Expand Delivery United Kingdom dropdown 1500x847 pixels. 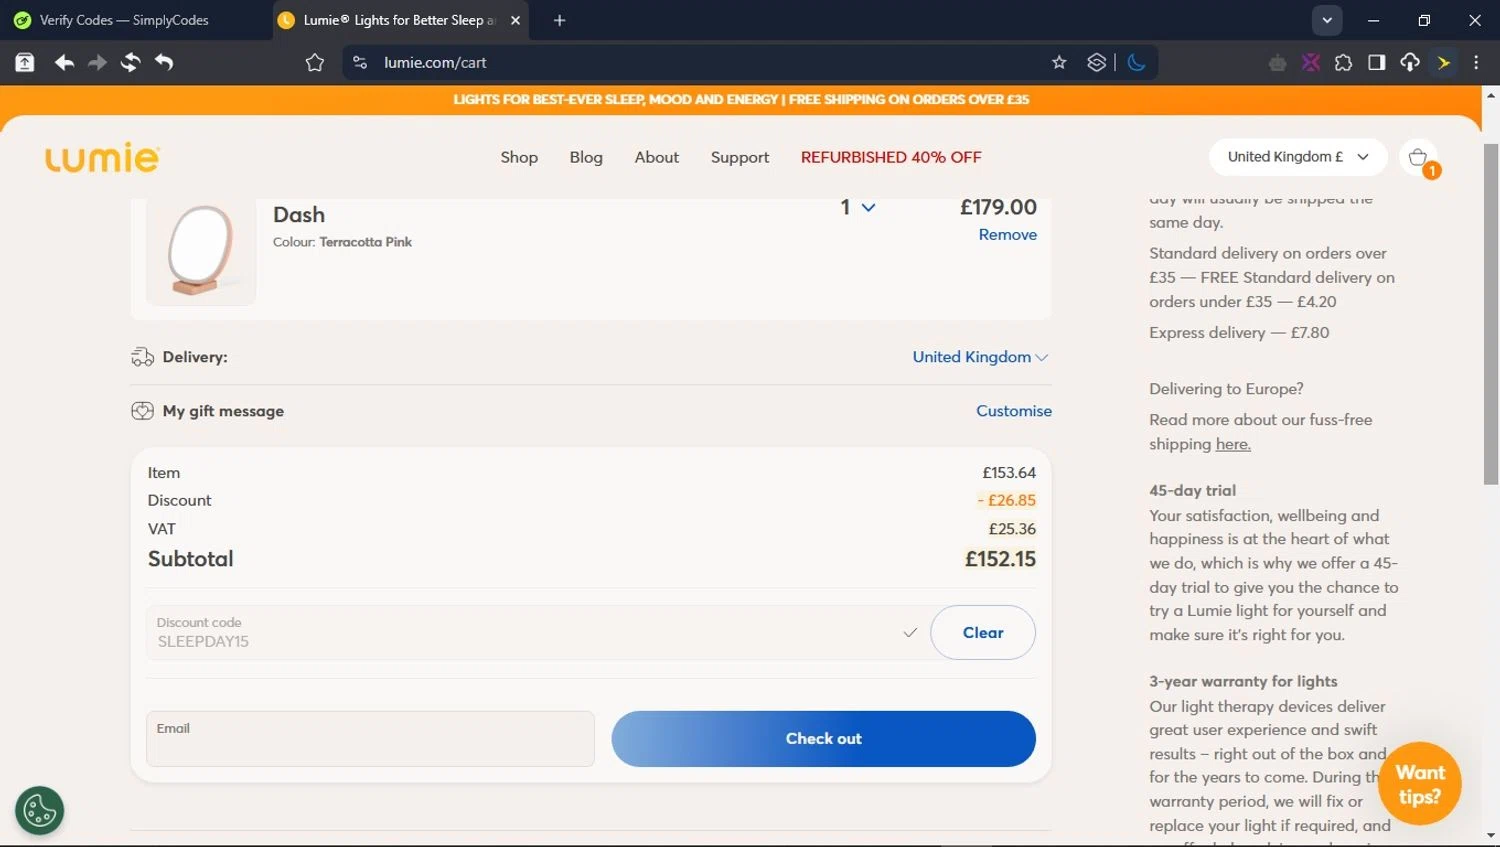tap(980, 357)
